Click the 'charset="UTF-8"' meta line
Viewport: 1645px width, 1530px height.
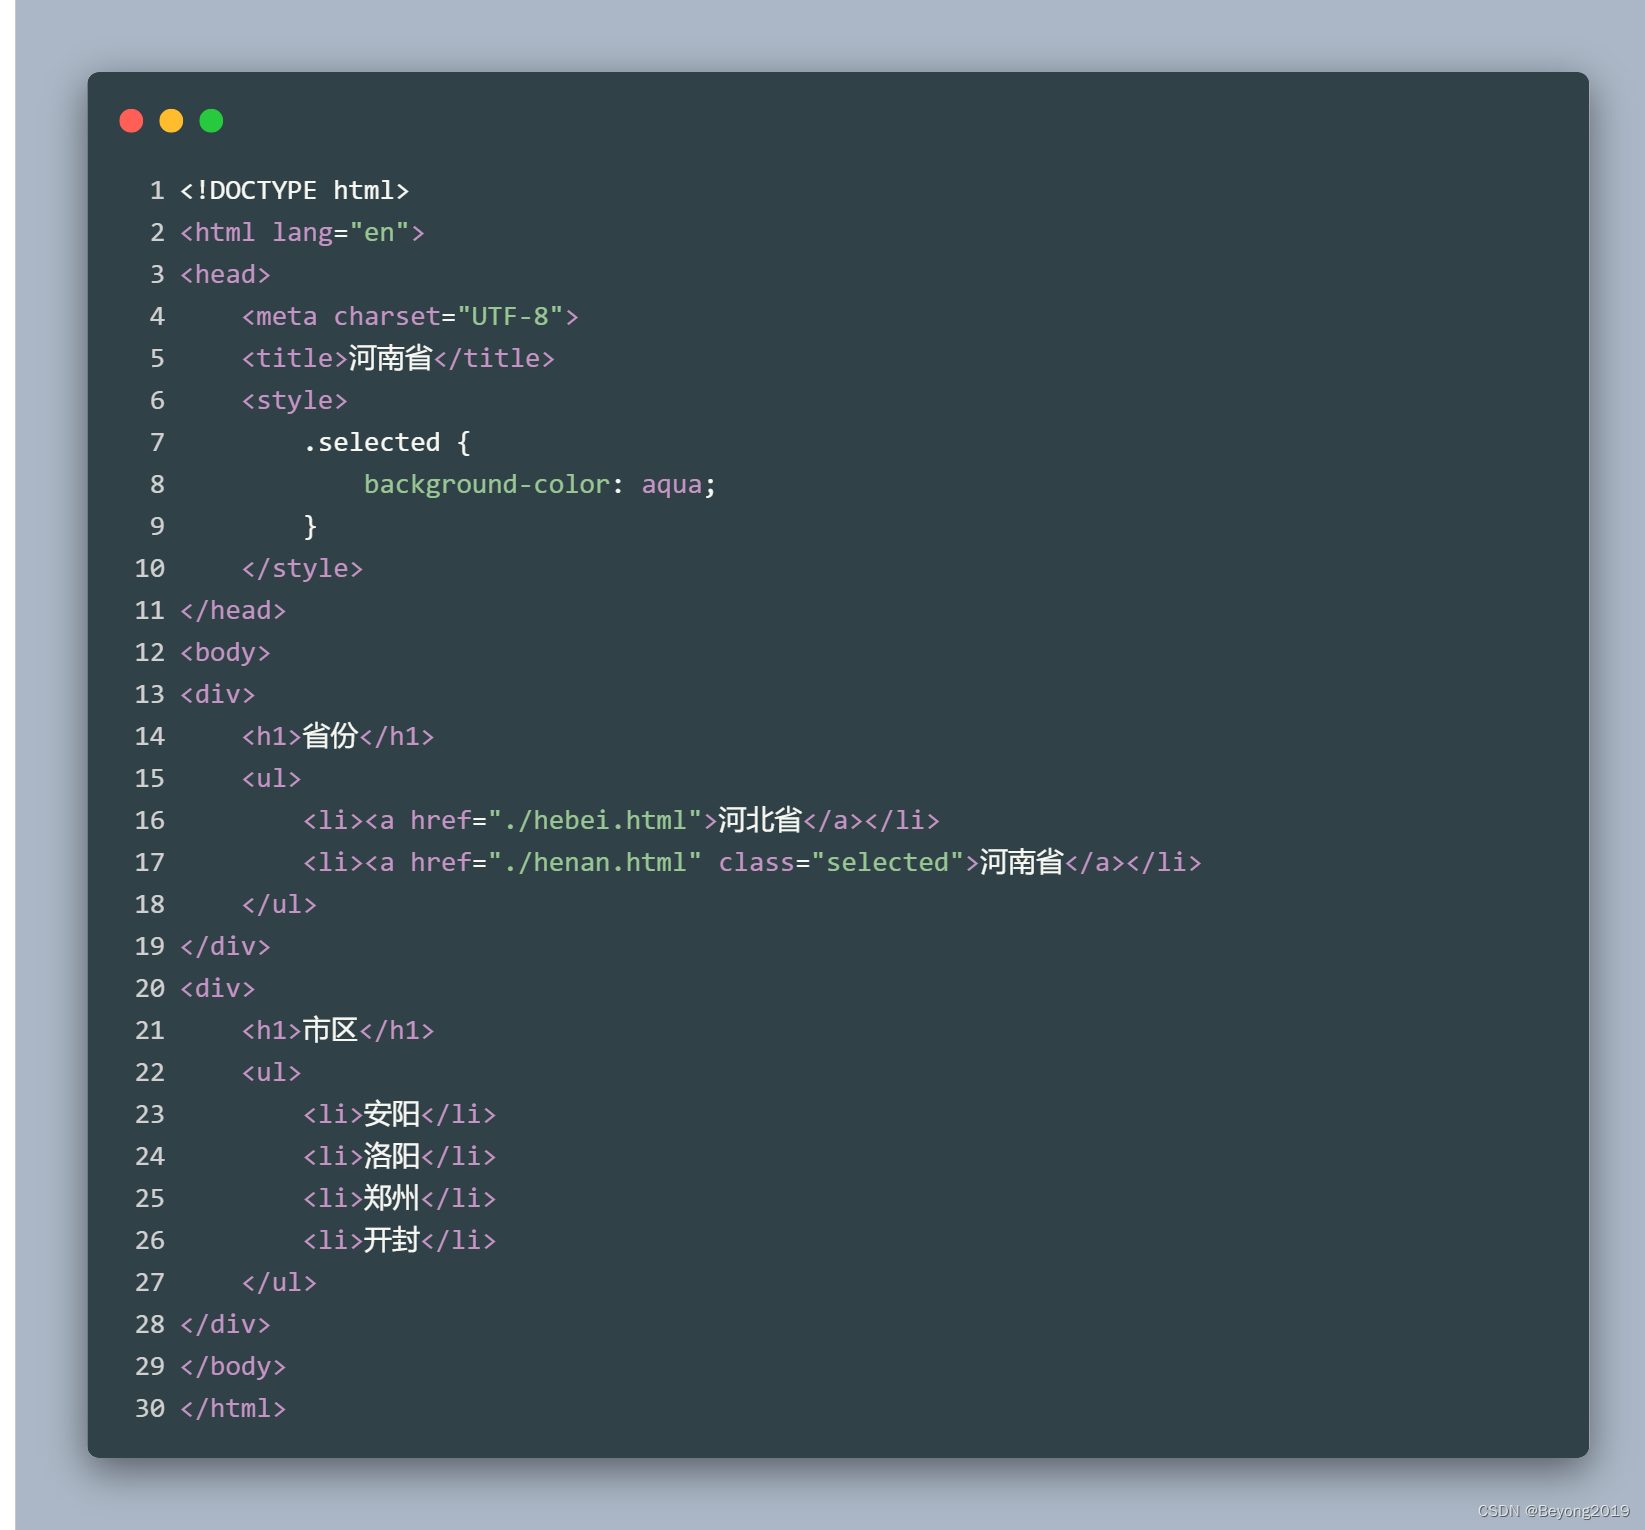pyautogui.click(x=410, y=316)
